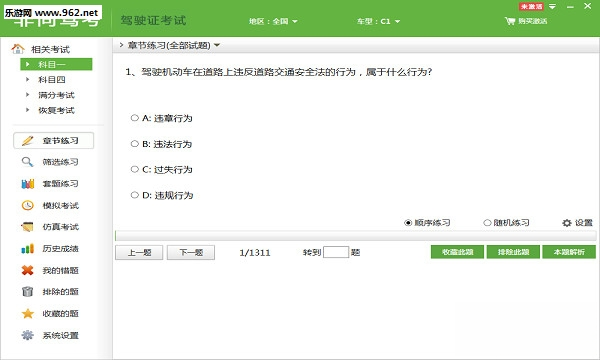Click the 转到 question number input field
Screen dimensions: 600x360
pyautogui.click(x=336, y=252)
